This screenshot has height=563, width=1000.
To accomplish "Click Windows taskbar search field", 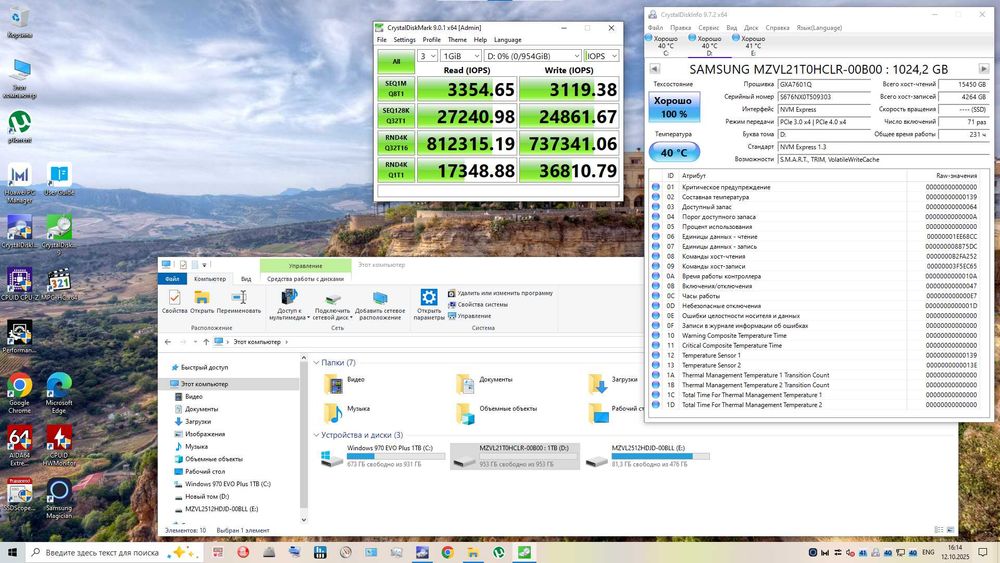I will pos(115,552).
